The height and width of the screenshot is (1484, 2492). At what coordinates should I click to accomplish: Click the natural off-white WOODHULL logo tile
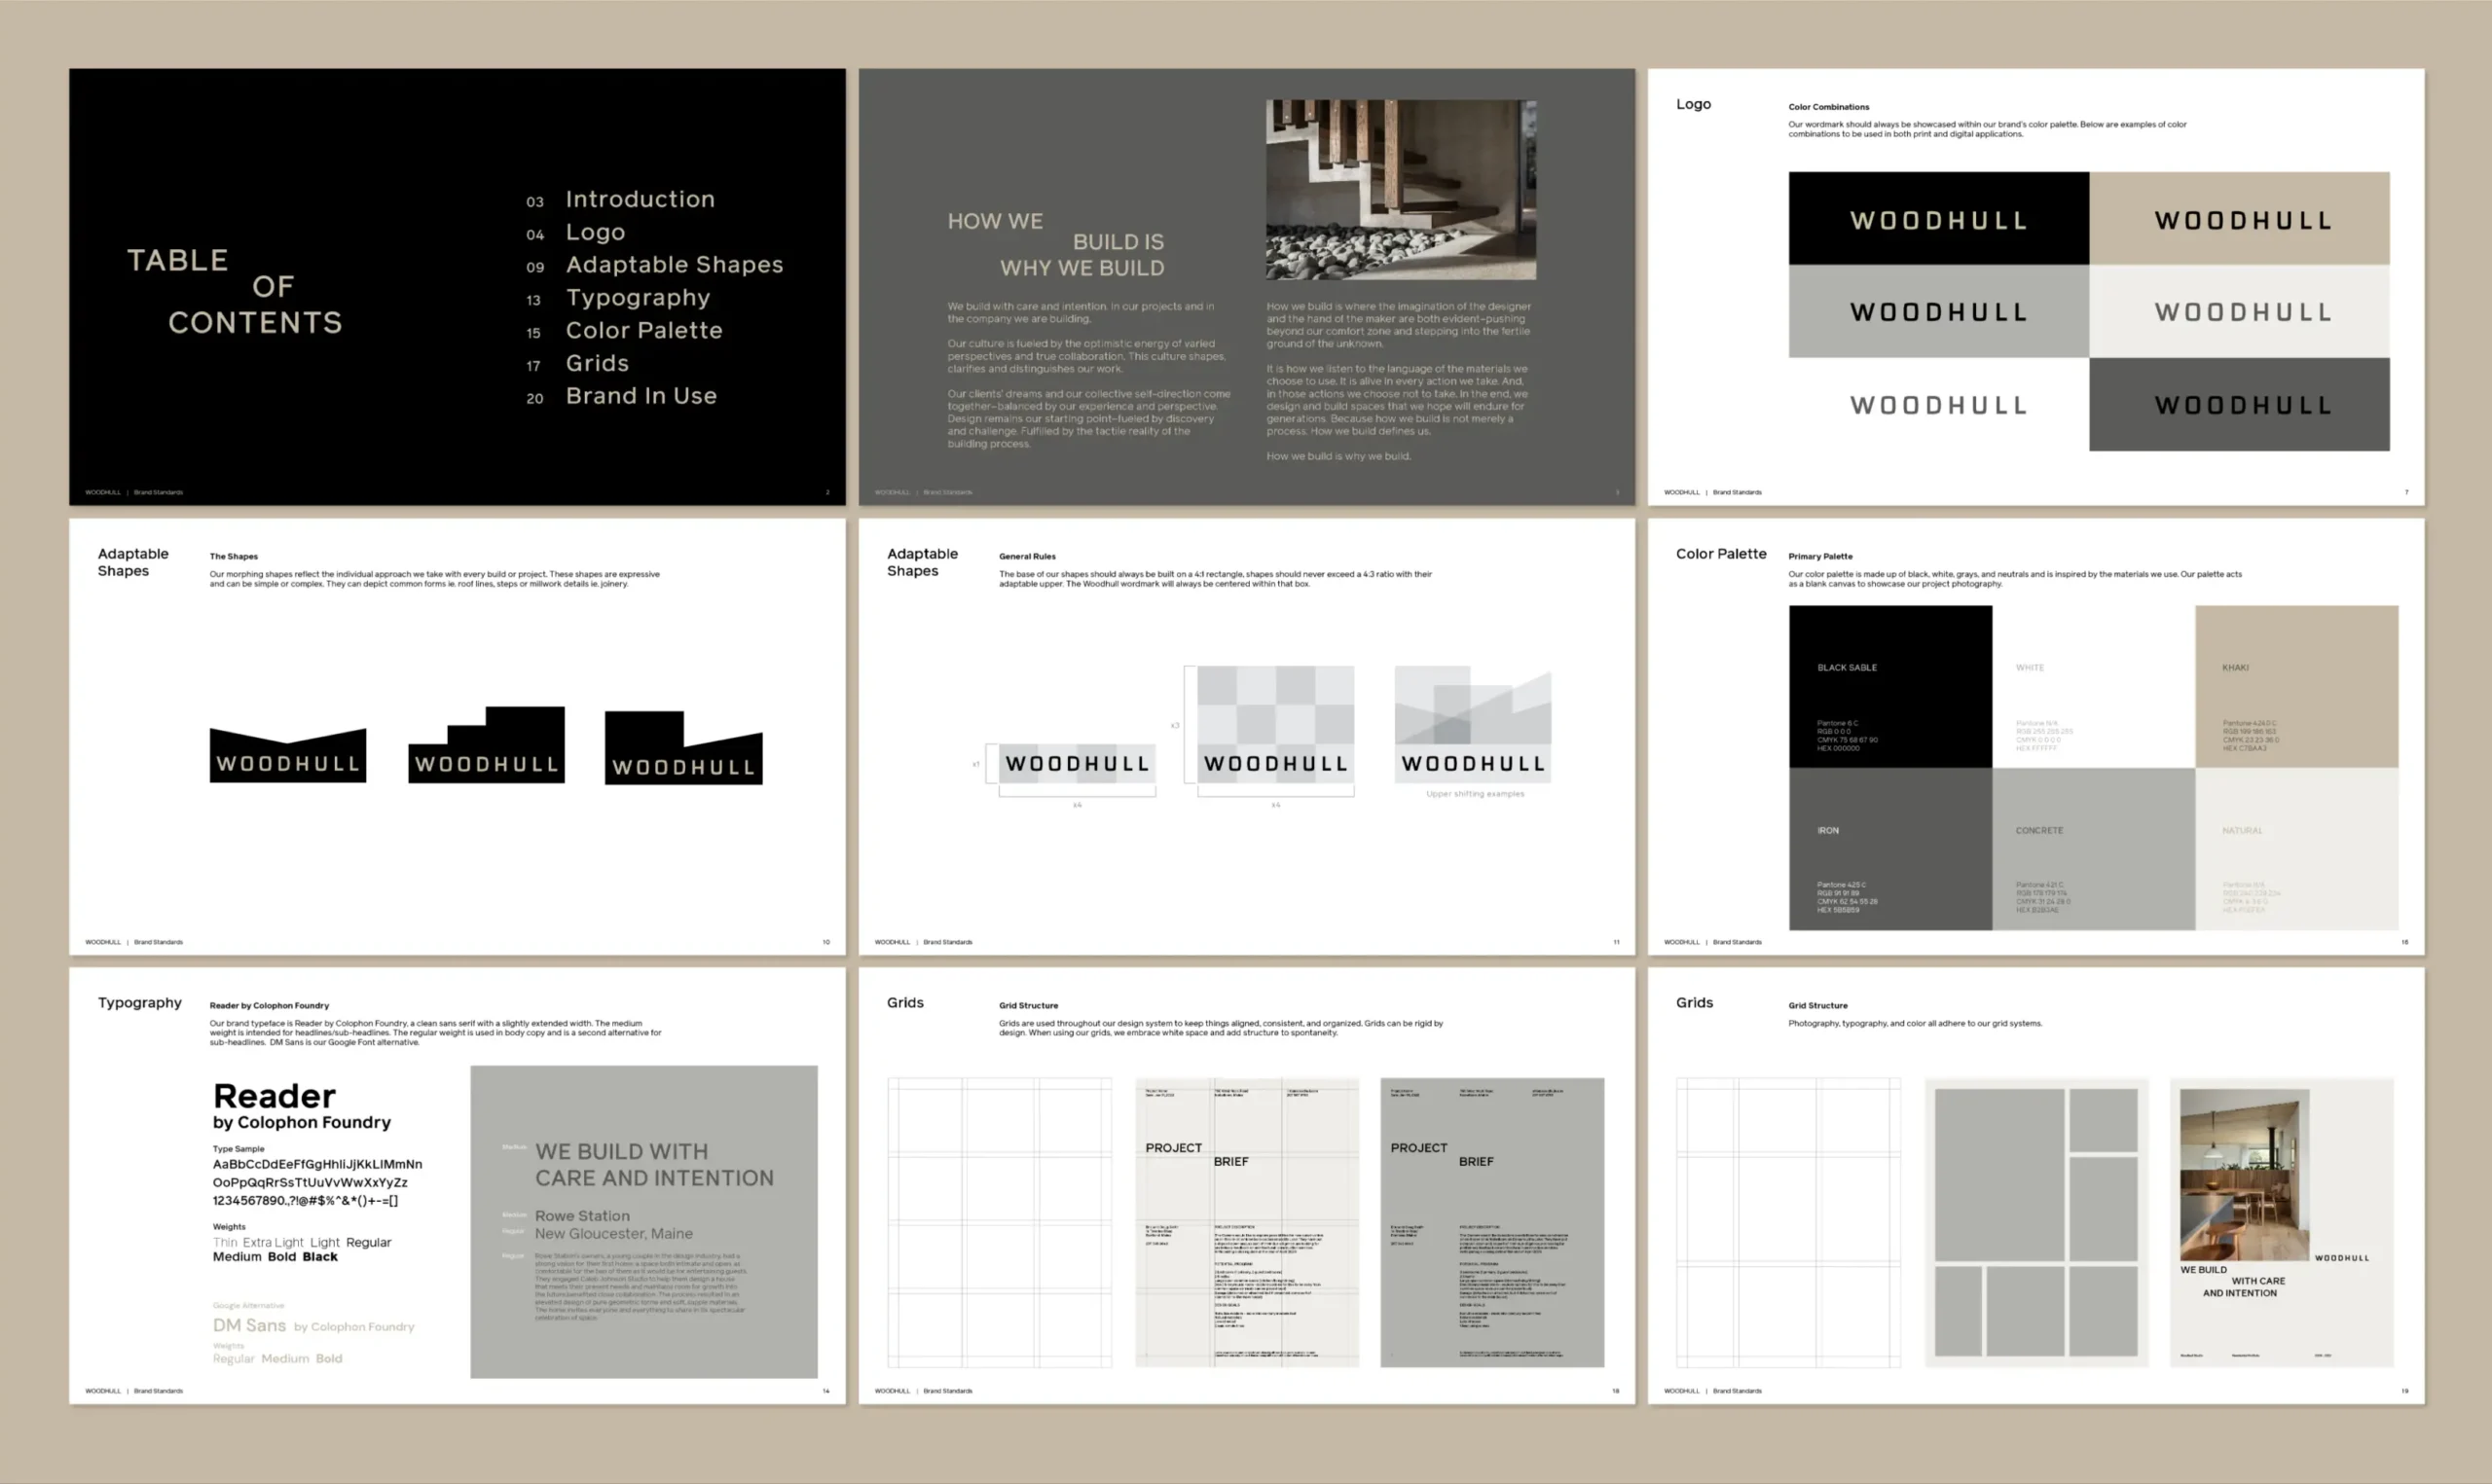click(x=2239, y=311)
